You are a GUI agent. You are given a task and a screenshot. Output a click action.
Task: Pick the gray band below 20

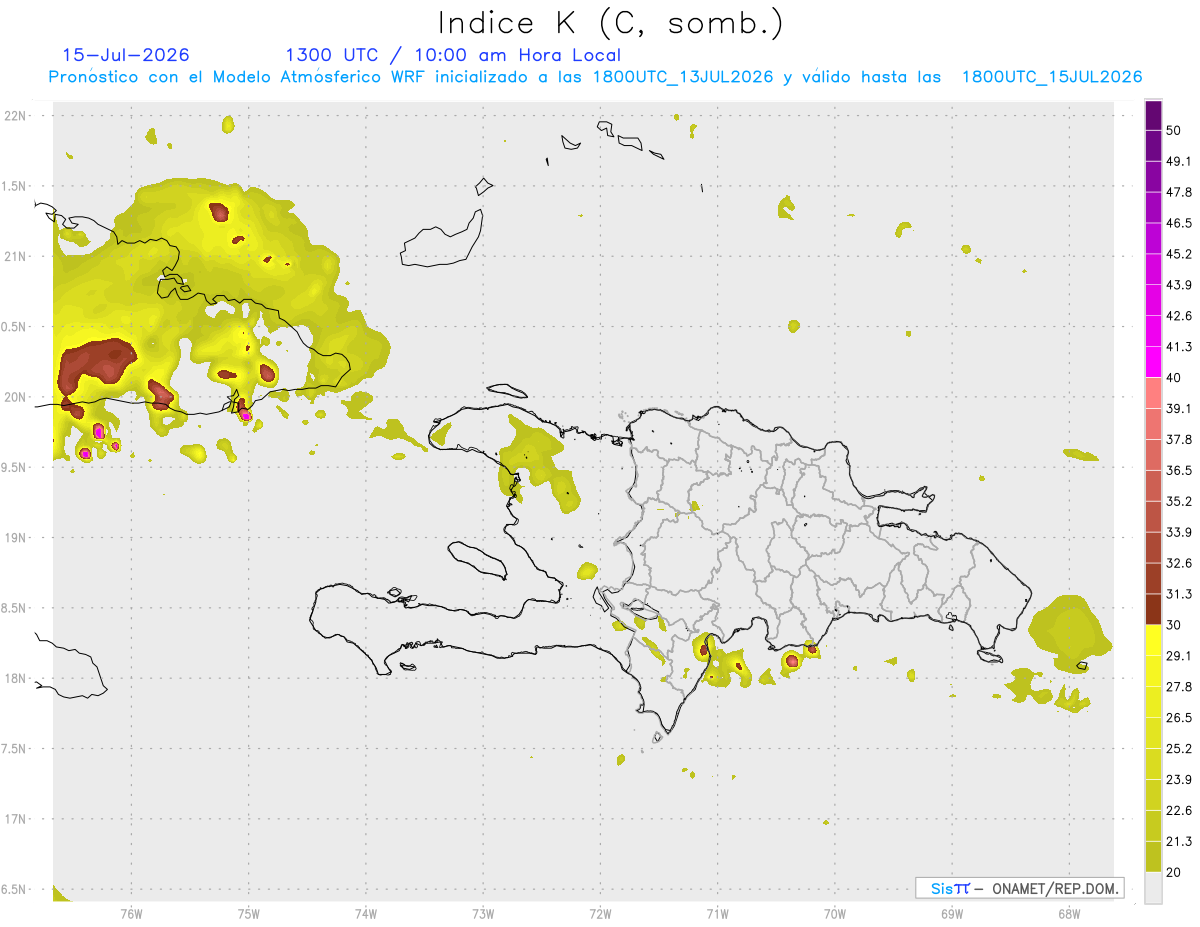click(1153, 888)
